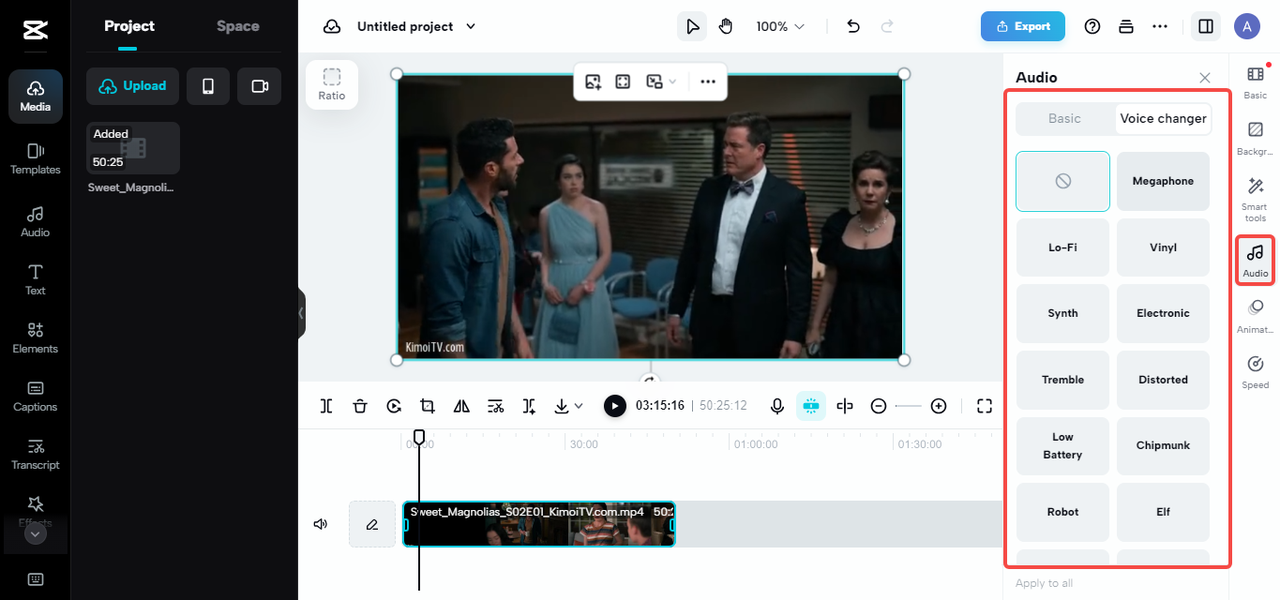Click the Export button

[1022, 26]
